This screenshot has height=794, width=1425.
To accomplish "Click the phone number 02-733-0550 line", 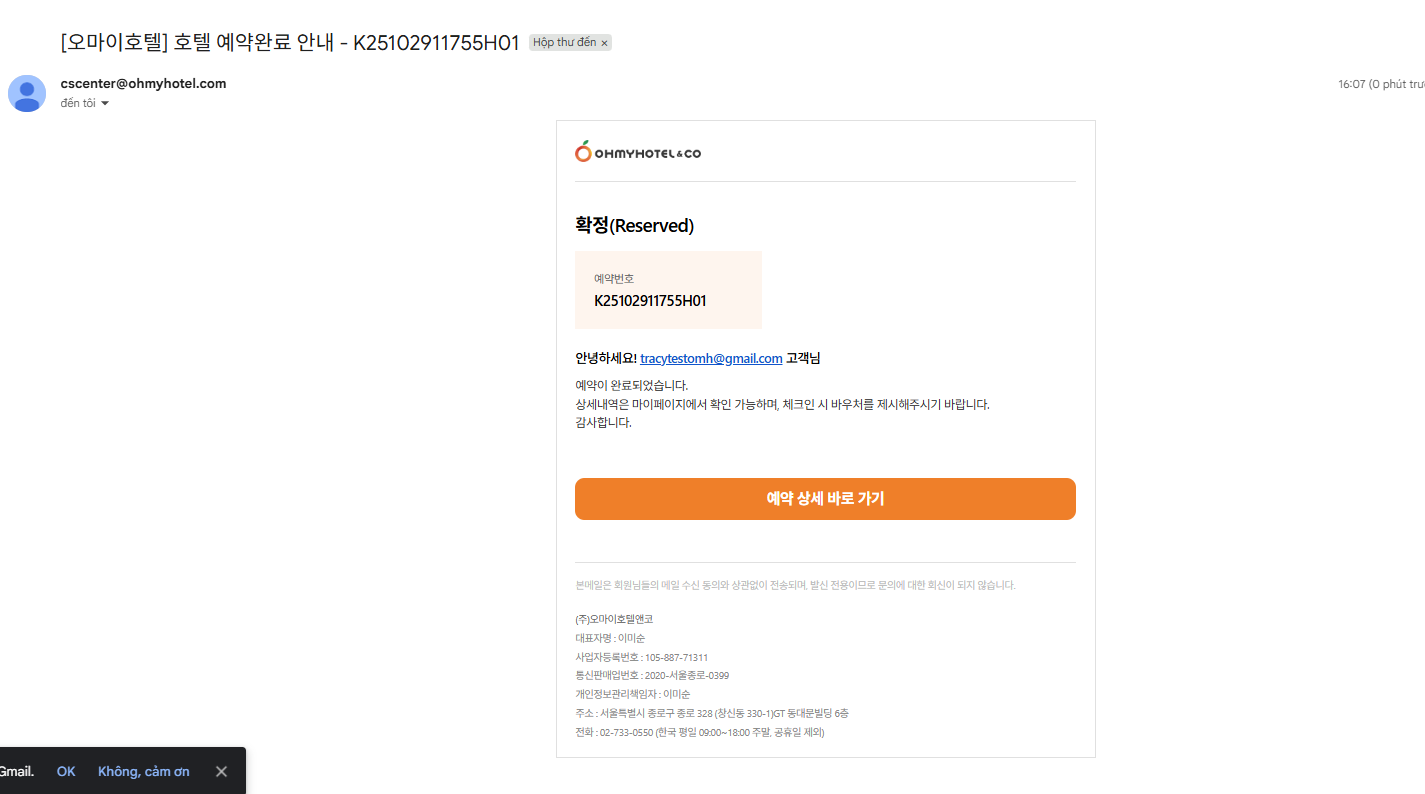I will pos(699,732).
